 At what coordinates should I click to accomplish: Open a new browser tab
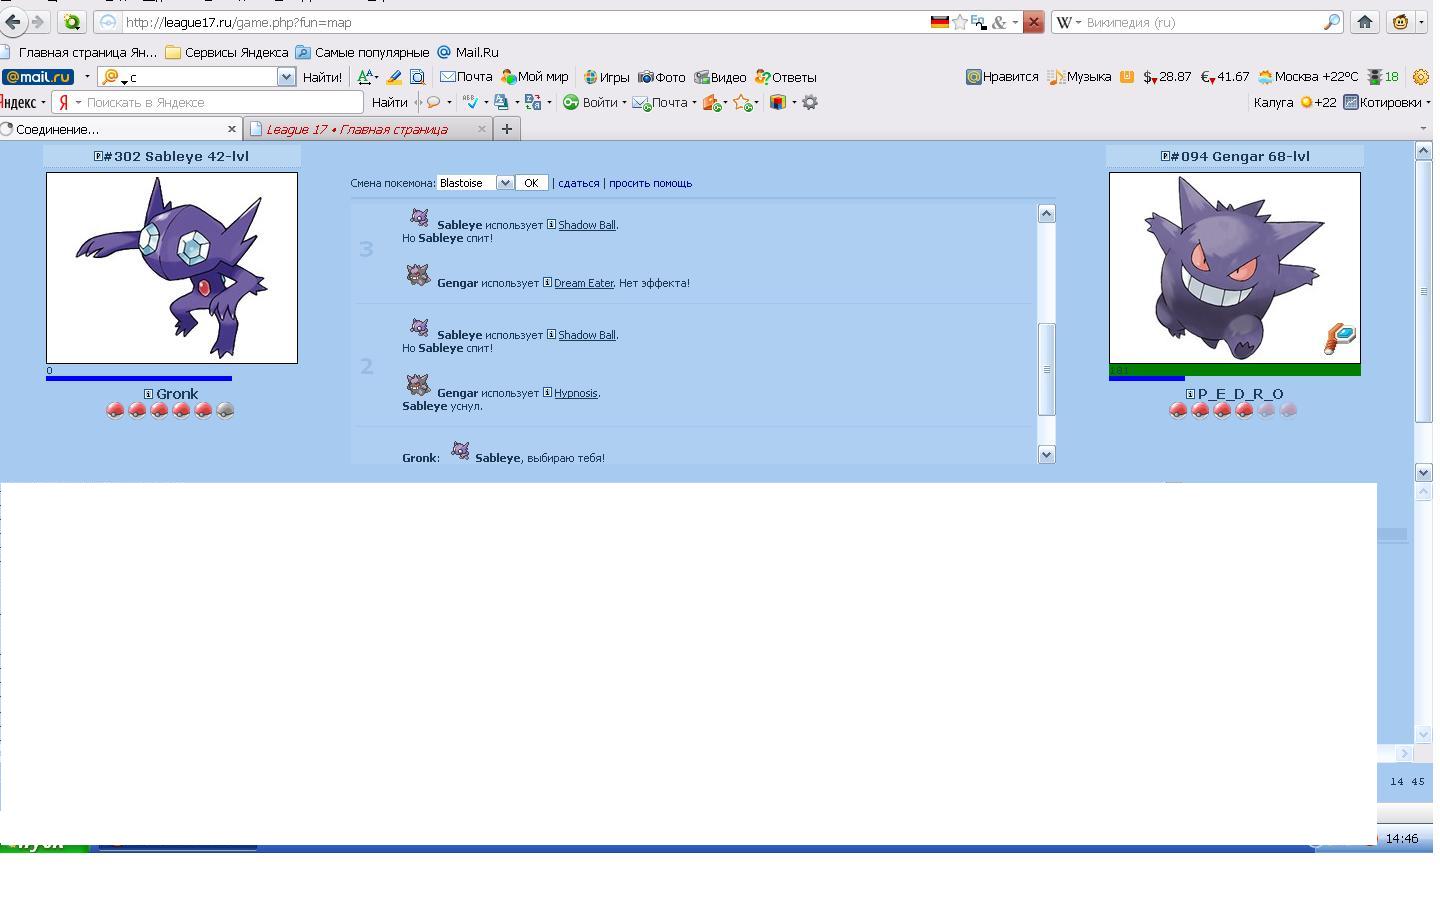(507, 129)
